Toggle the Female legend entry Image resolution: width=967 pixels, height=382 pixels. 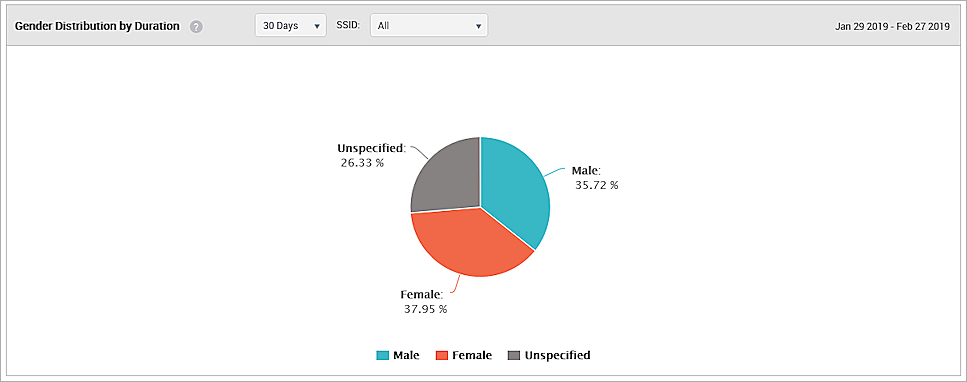pos(464,355)
